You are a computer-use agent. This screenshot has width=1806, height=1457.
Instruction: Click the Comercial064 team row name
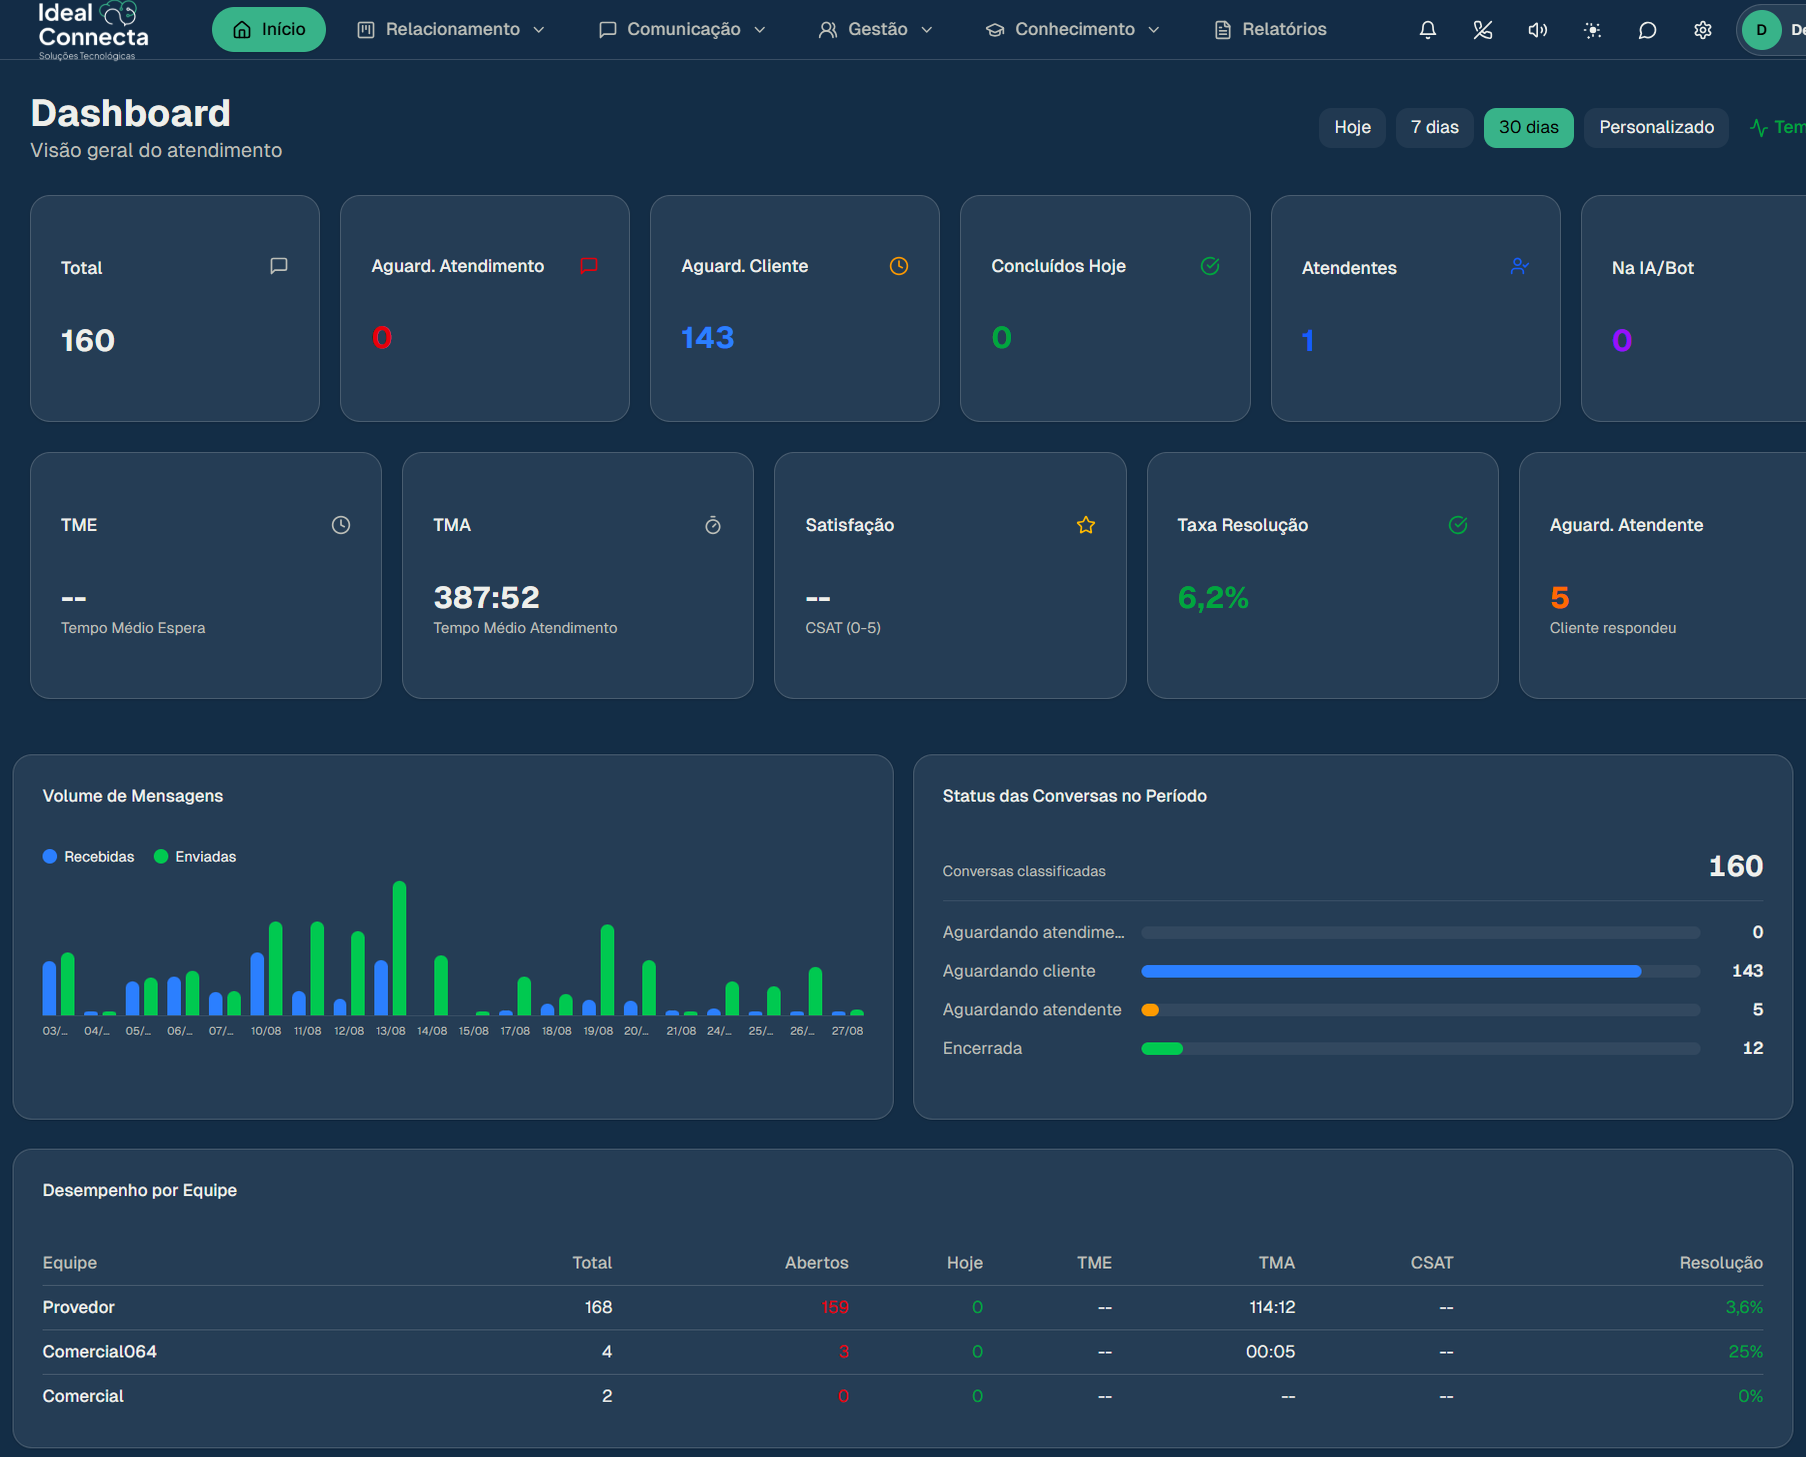click(100, 1352)
